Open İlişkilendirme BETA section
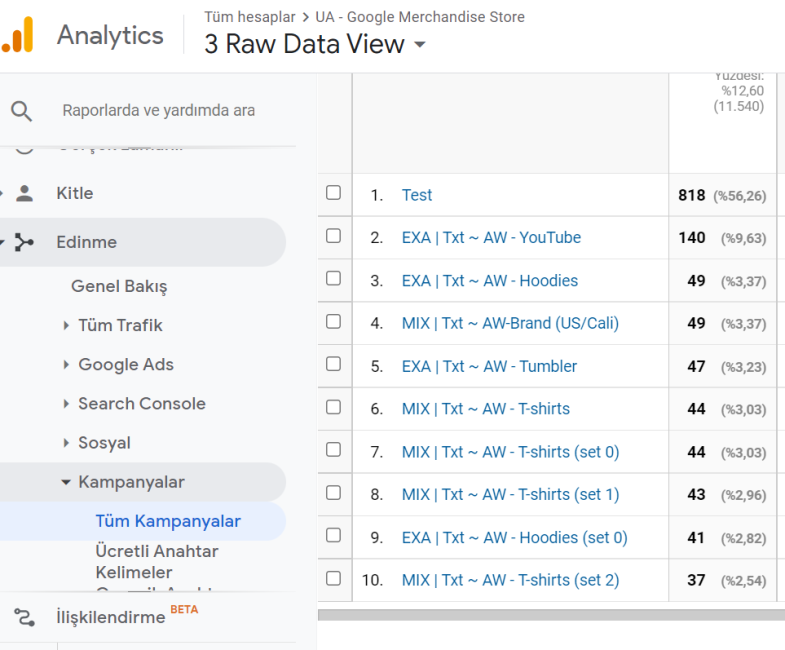The width and height of the screenshot is (785, 650). (x=127, y=617)
